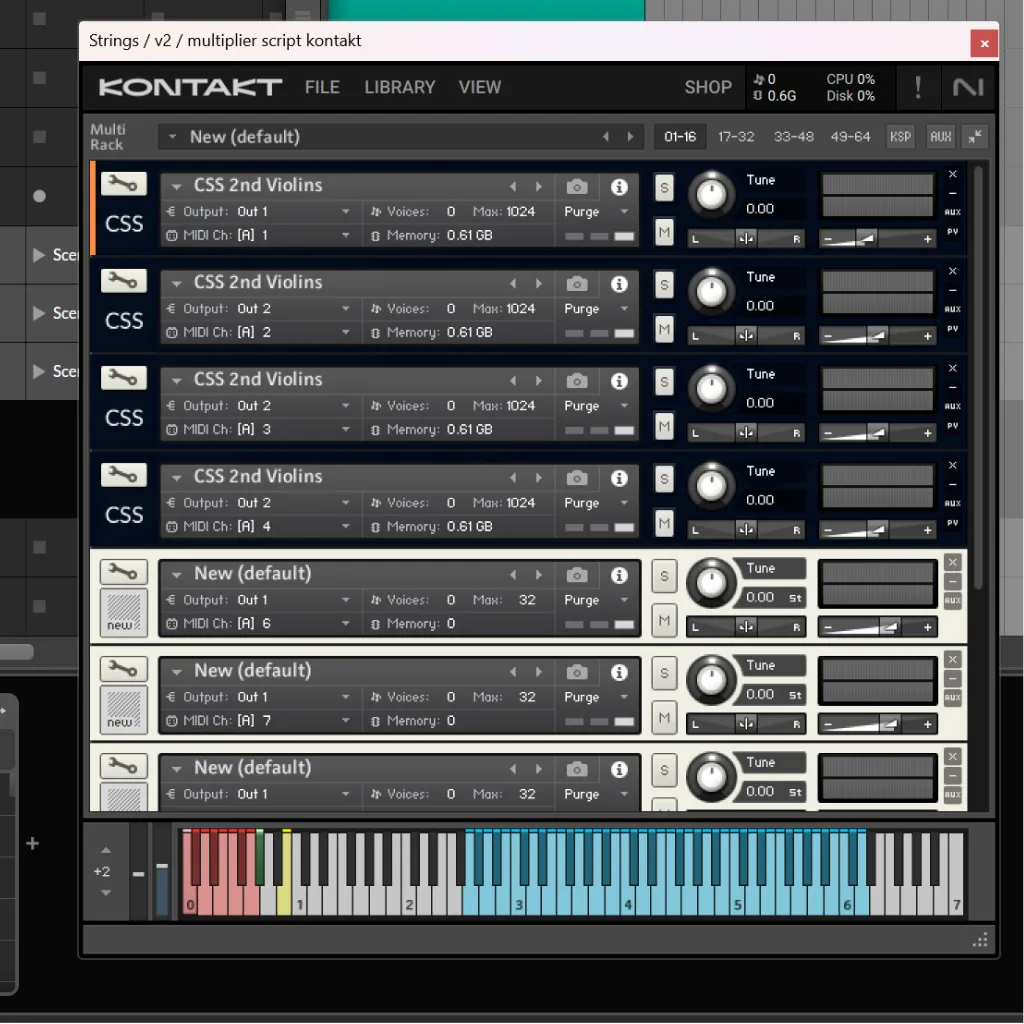
Task: Click the rack vertical scrollbar
Action: [x=978, y=379]
